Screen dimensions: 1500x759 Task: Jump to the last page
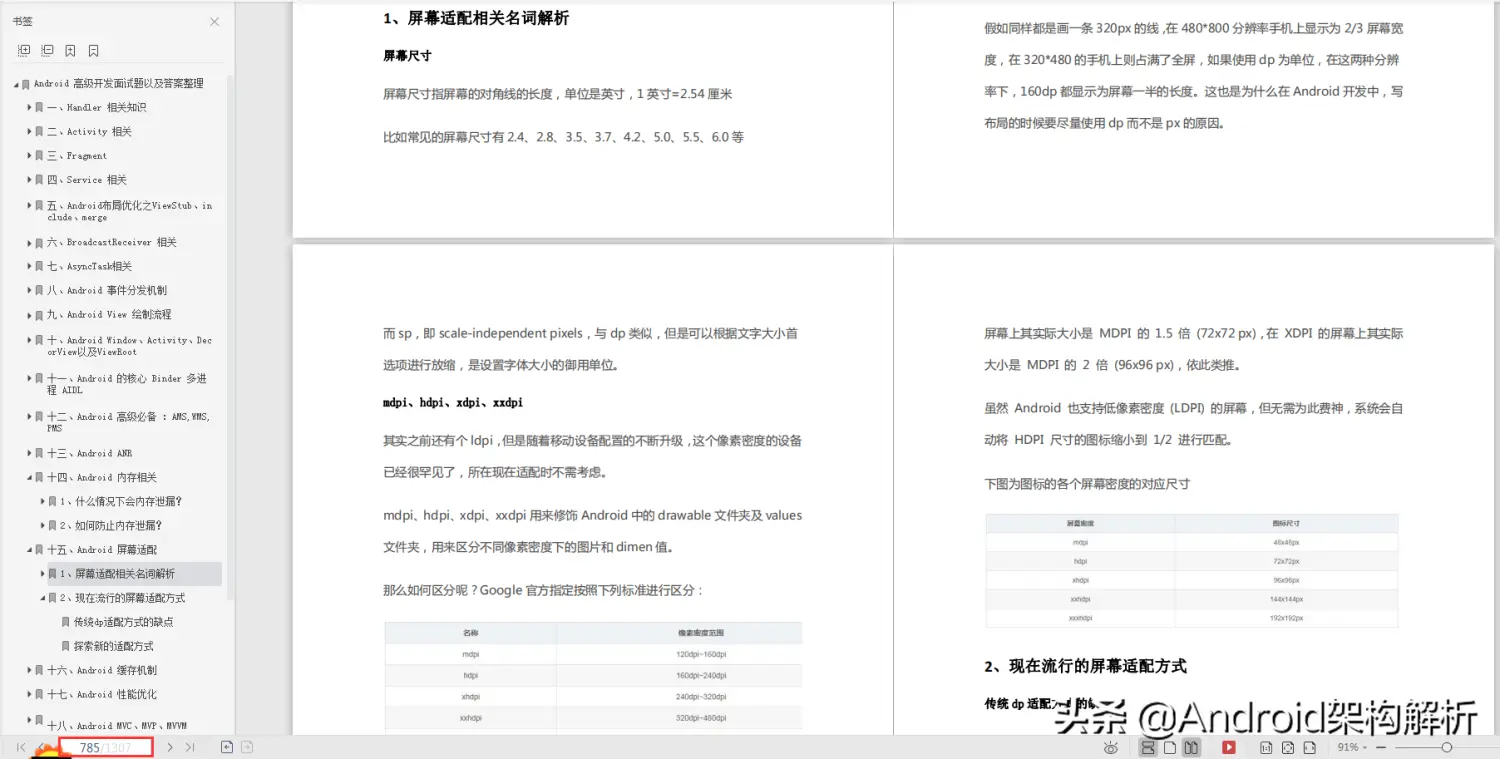pyautogui.click(x=190, y=747)
